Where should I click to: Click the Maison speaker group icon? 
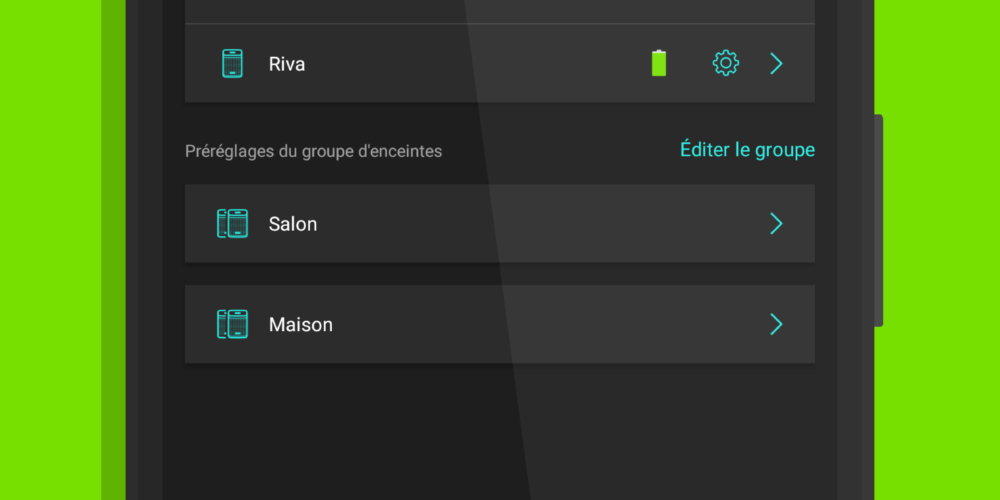click(x=232, y=324)
